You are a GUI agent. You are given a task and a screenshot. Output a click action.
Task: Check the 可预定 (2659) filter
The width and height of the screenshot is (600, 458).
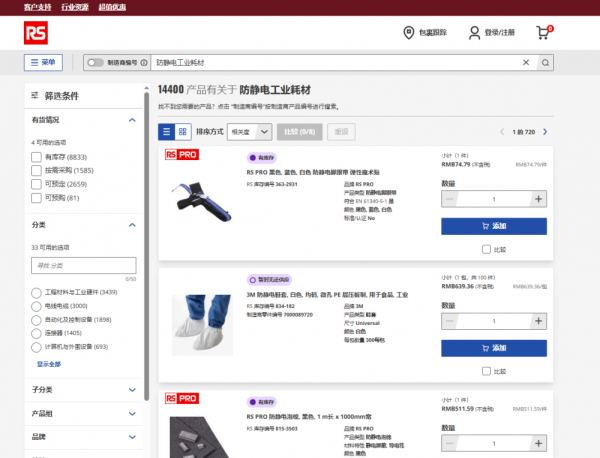coord(36,184)
